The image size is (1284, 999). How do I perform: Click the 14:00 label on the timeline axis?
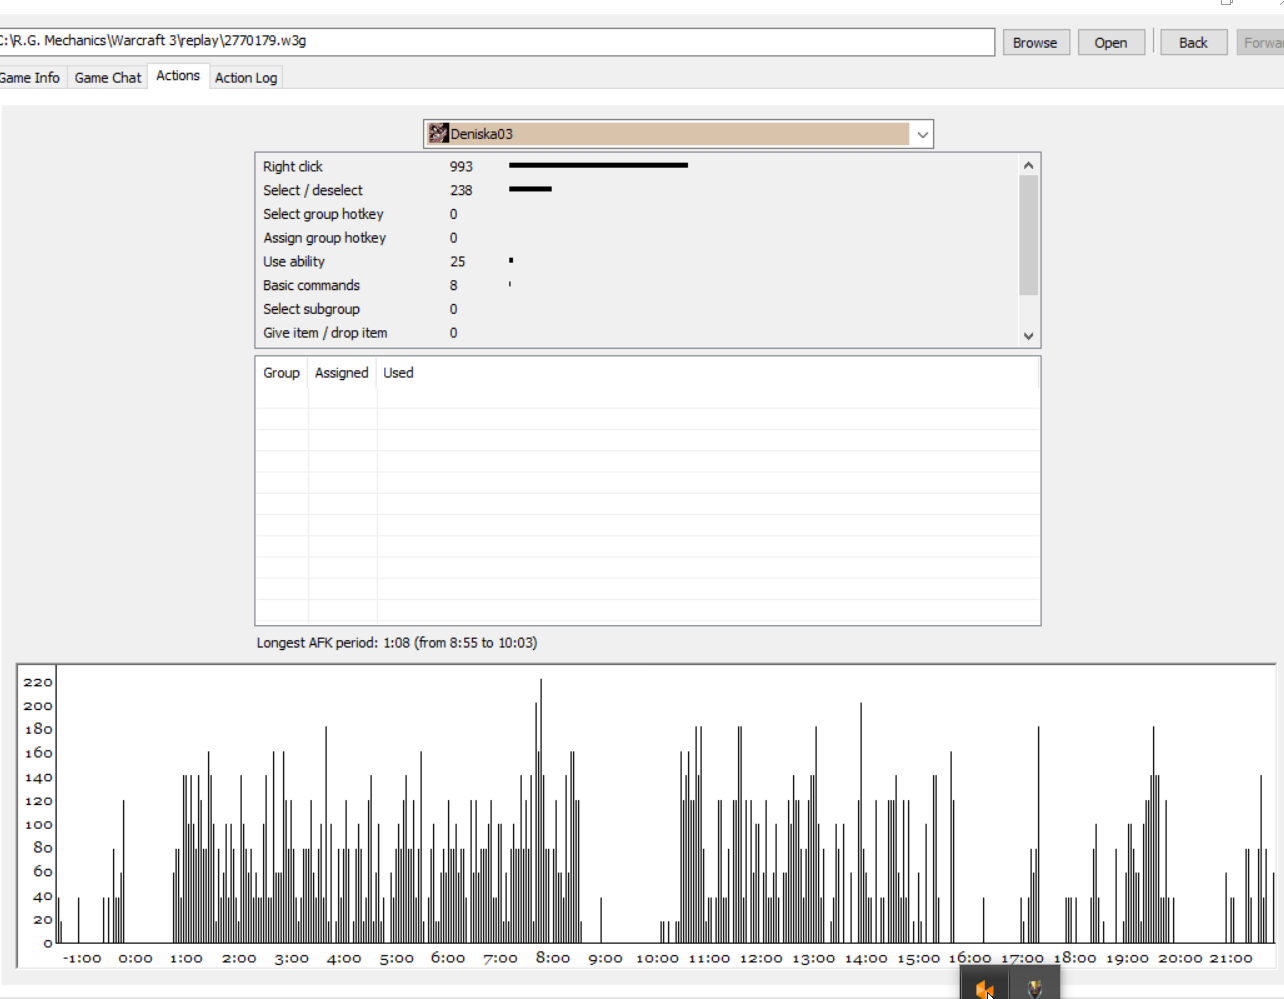(866, 958)
